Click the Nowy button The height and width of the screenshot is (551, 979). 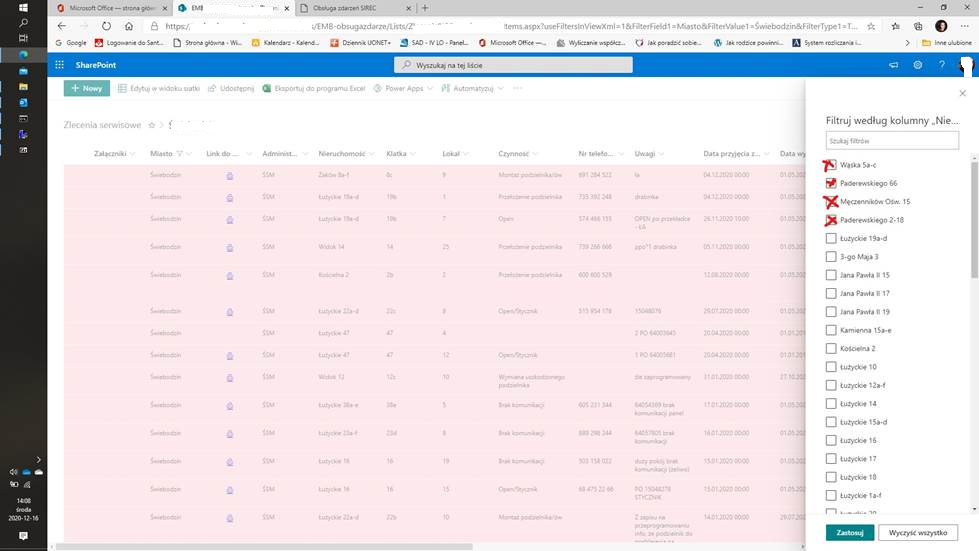[x=87, y=89]
